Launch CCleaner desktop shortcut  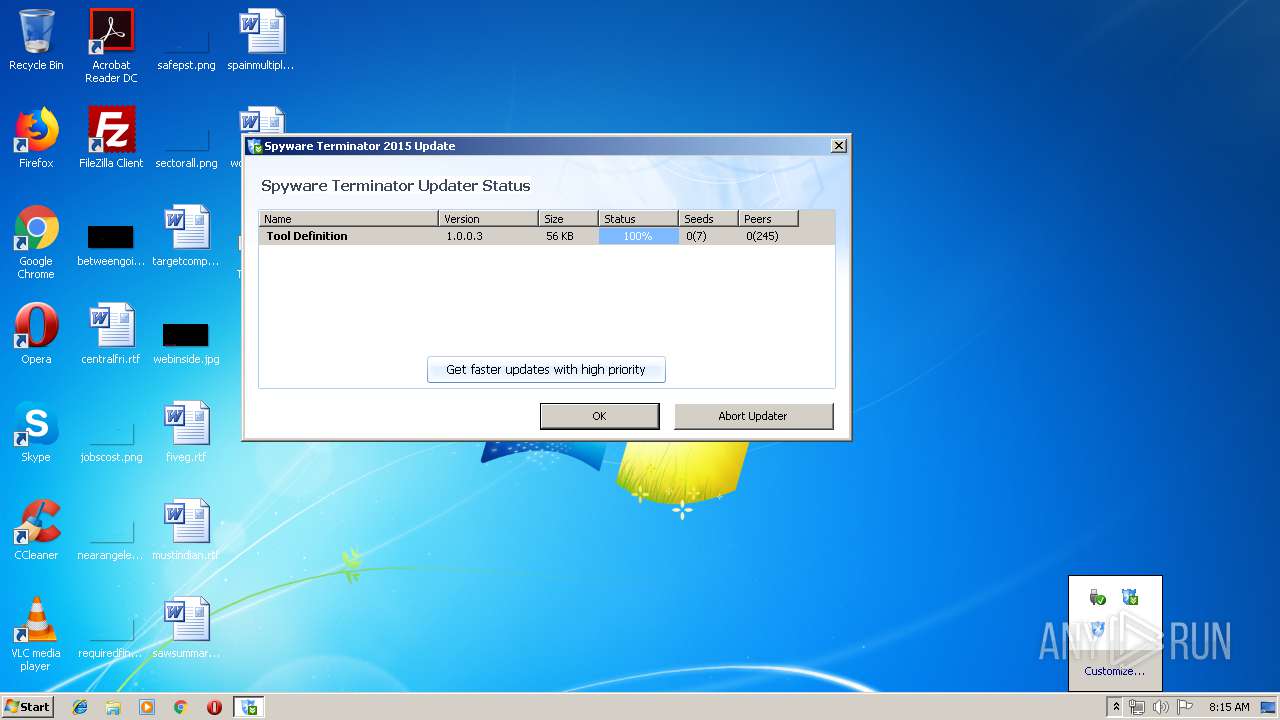point(36,530)
